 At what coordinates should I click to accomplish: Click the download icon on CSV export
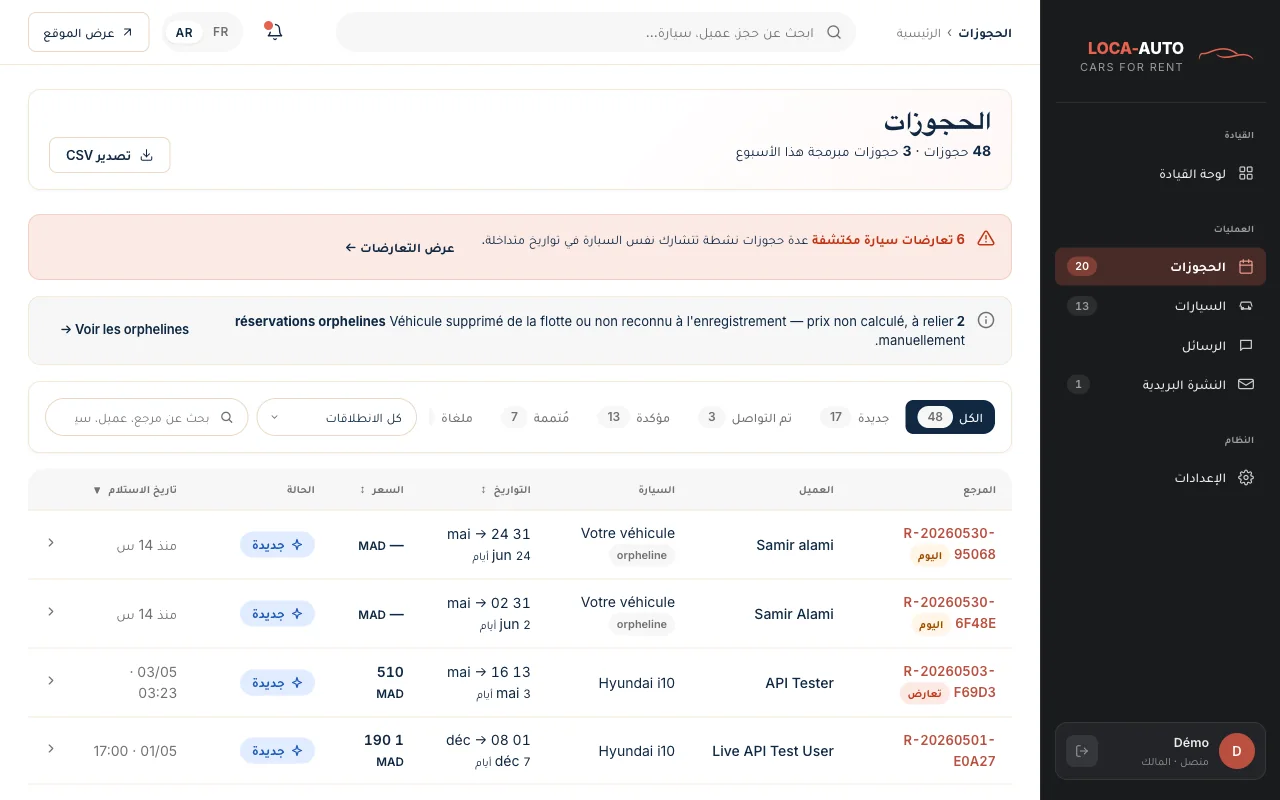pos(147,155)
